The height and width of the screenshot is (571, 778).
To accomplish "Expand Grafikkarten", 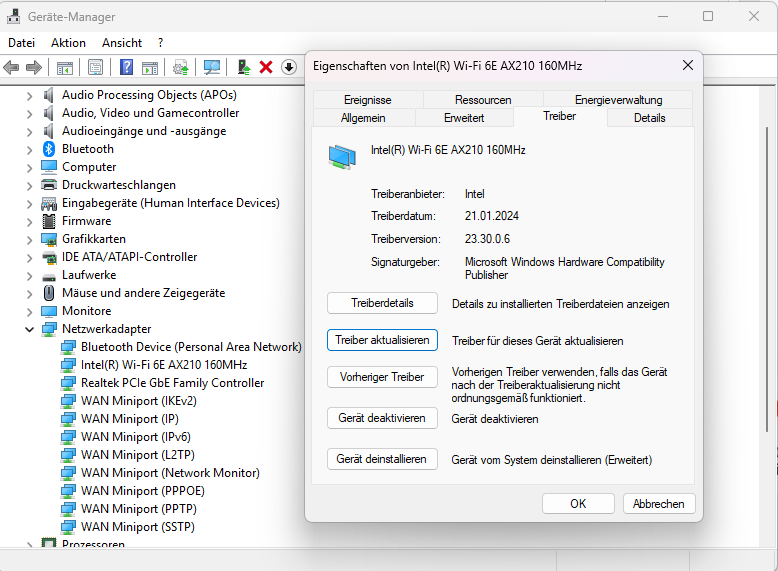I will tap(29, 240).
